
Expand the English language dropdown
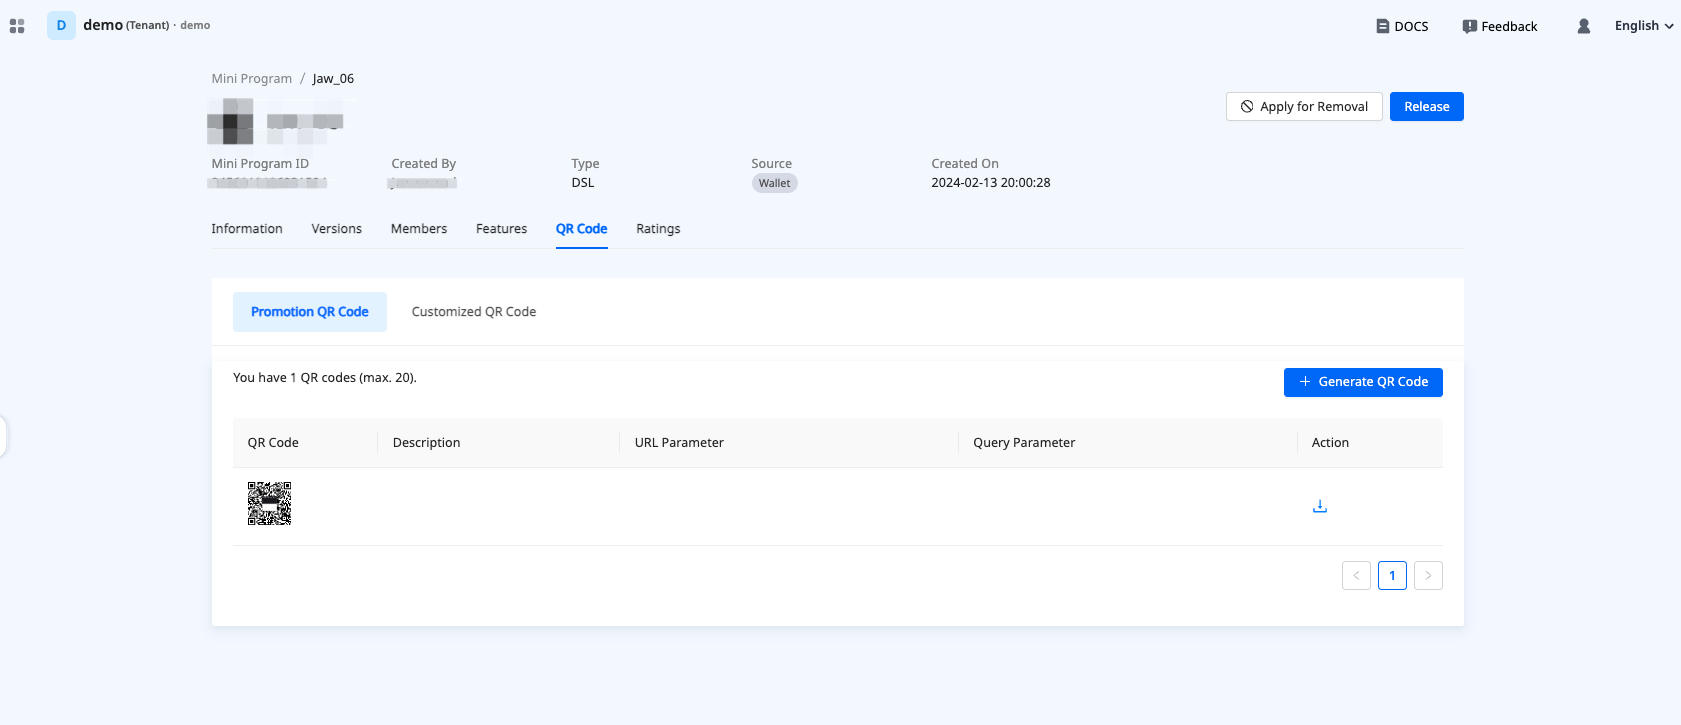coord(1643,26)
